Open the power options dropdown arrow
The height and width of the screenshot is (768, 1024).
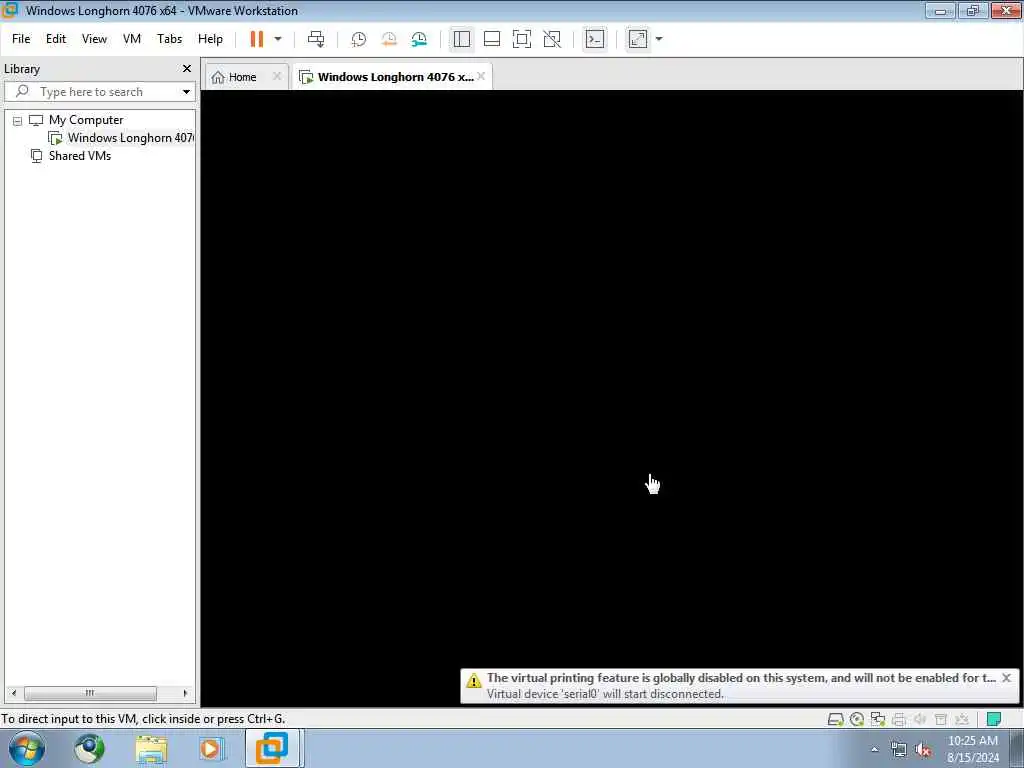click(278, 39)
